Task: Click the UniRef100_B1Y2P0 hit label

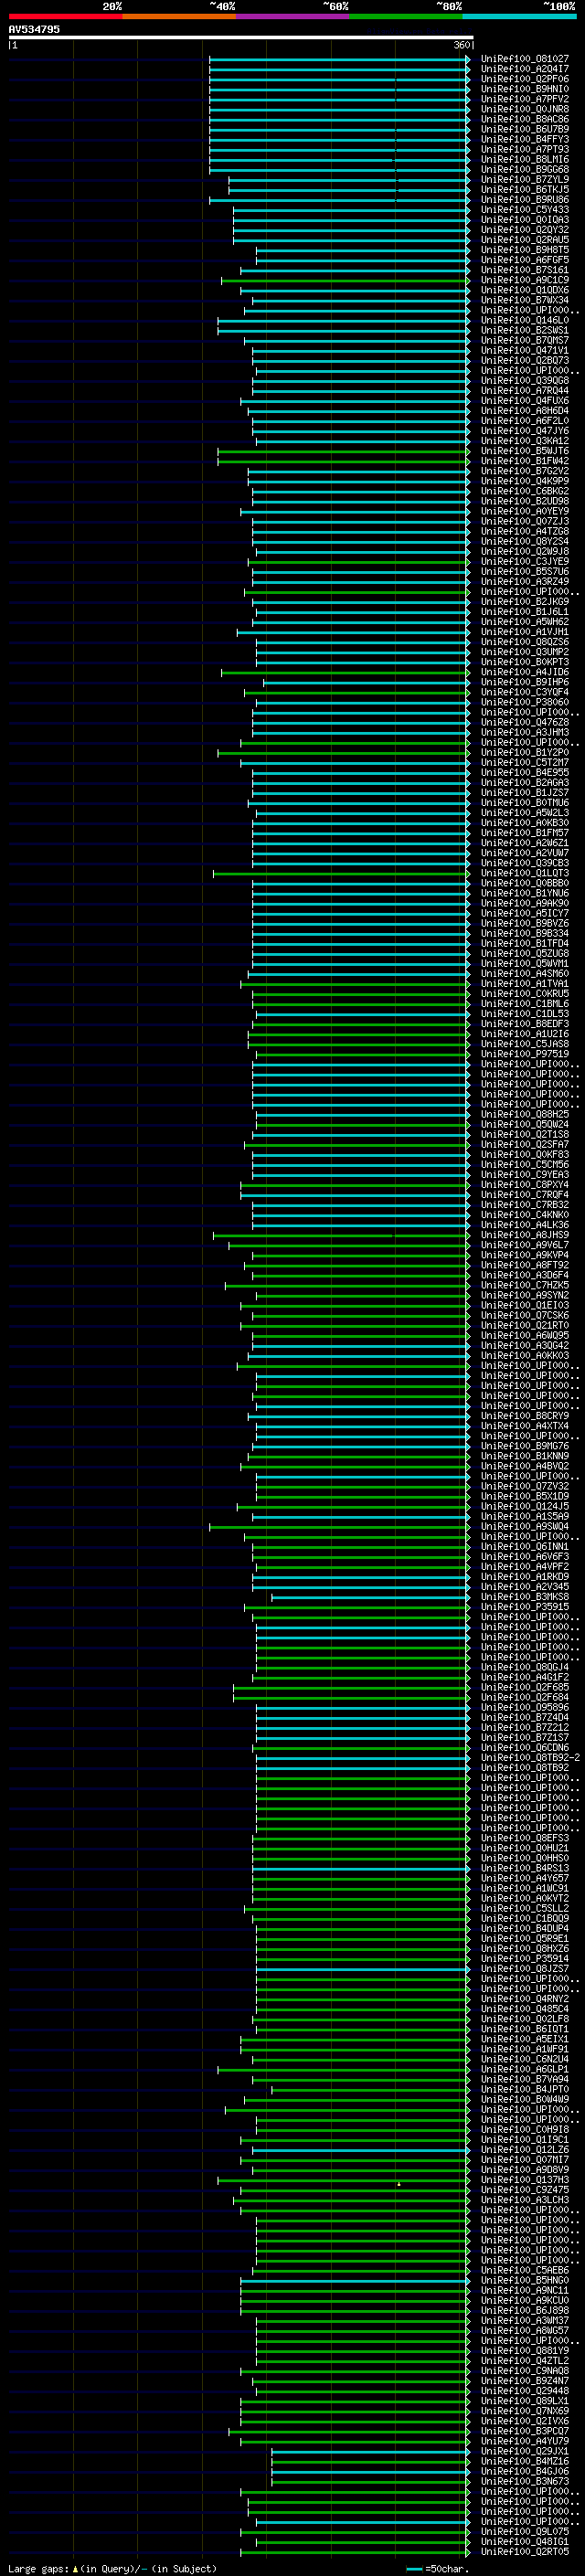Action: pyautogui.click(x=524, y=753)
